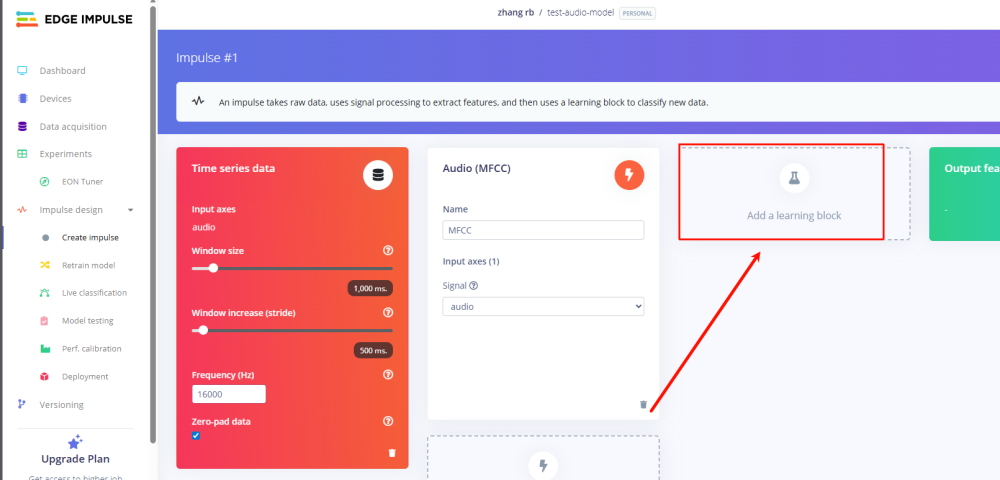
Task: Click the MFCC name input field
Action: click(543, 231)
